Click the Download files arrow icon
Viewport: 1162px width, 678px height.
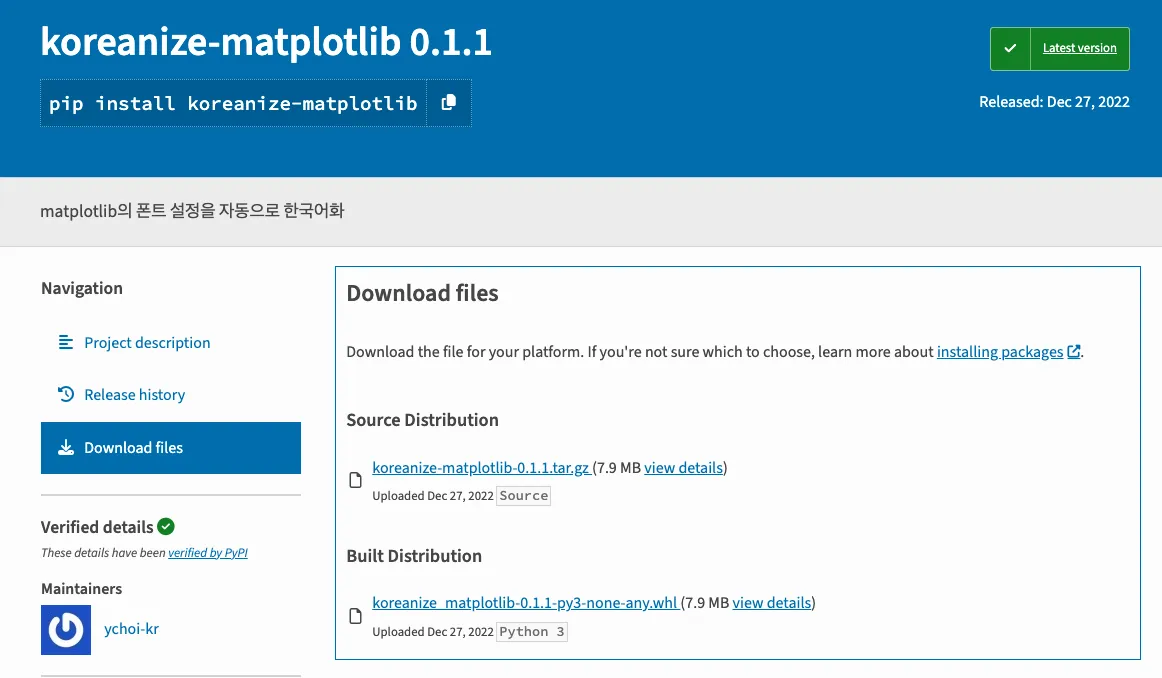click(x=66, y=448)
